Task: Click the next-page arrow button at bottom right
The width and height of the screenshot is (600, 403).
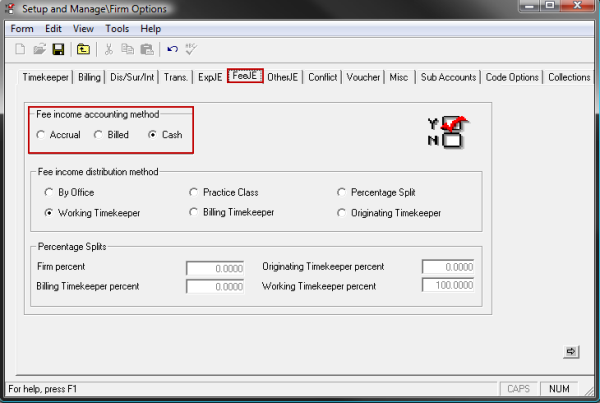Action: tap(571, 351)
